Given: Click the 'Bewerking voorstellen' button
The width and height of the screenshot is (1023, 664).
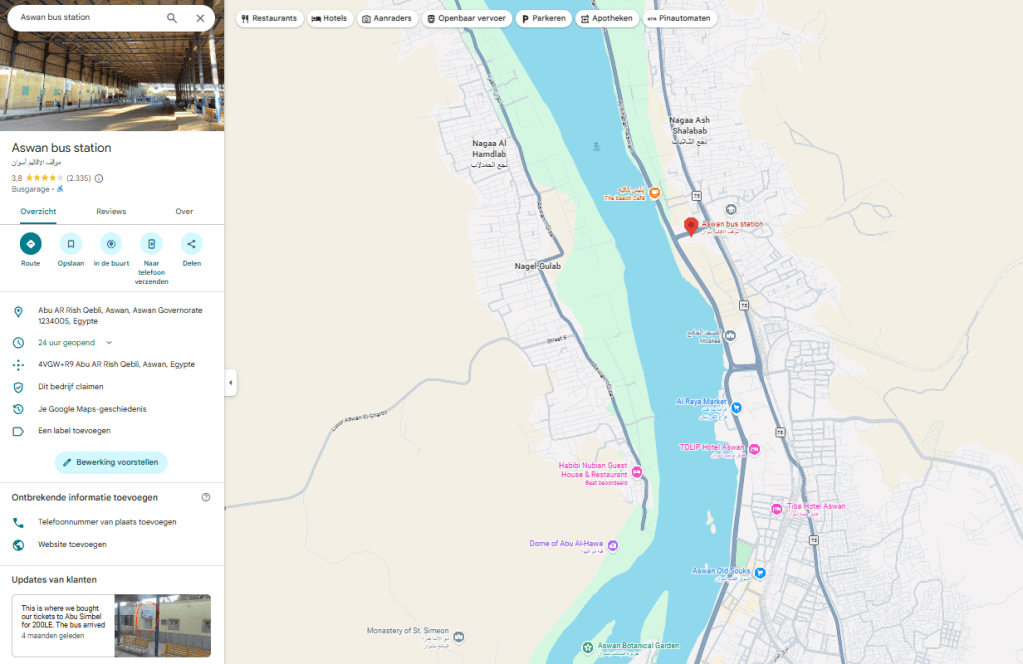Looking at the screenshot, I should pyautogui.click(x=111, y=462).
